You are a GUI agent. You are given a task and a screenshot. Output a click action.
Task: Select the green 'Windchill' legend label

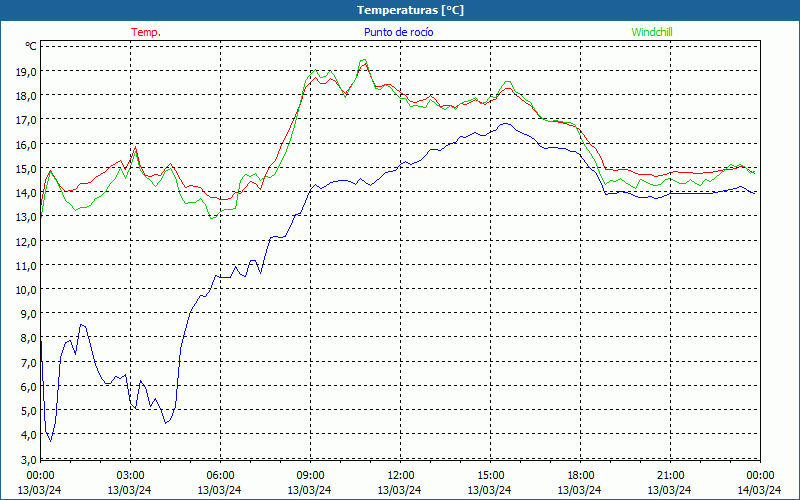pos(652,32)
